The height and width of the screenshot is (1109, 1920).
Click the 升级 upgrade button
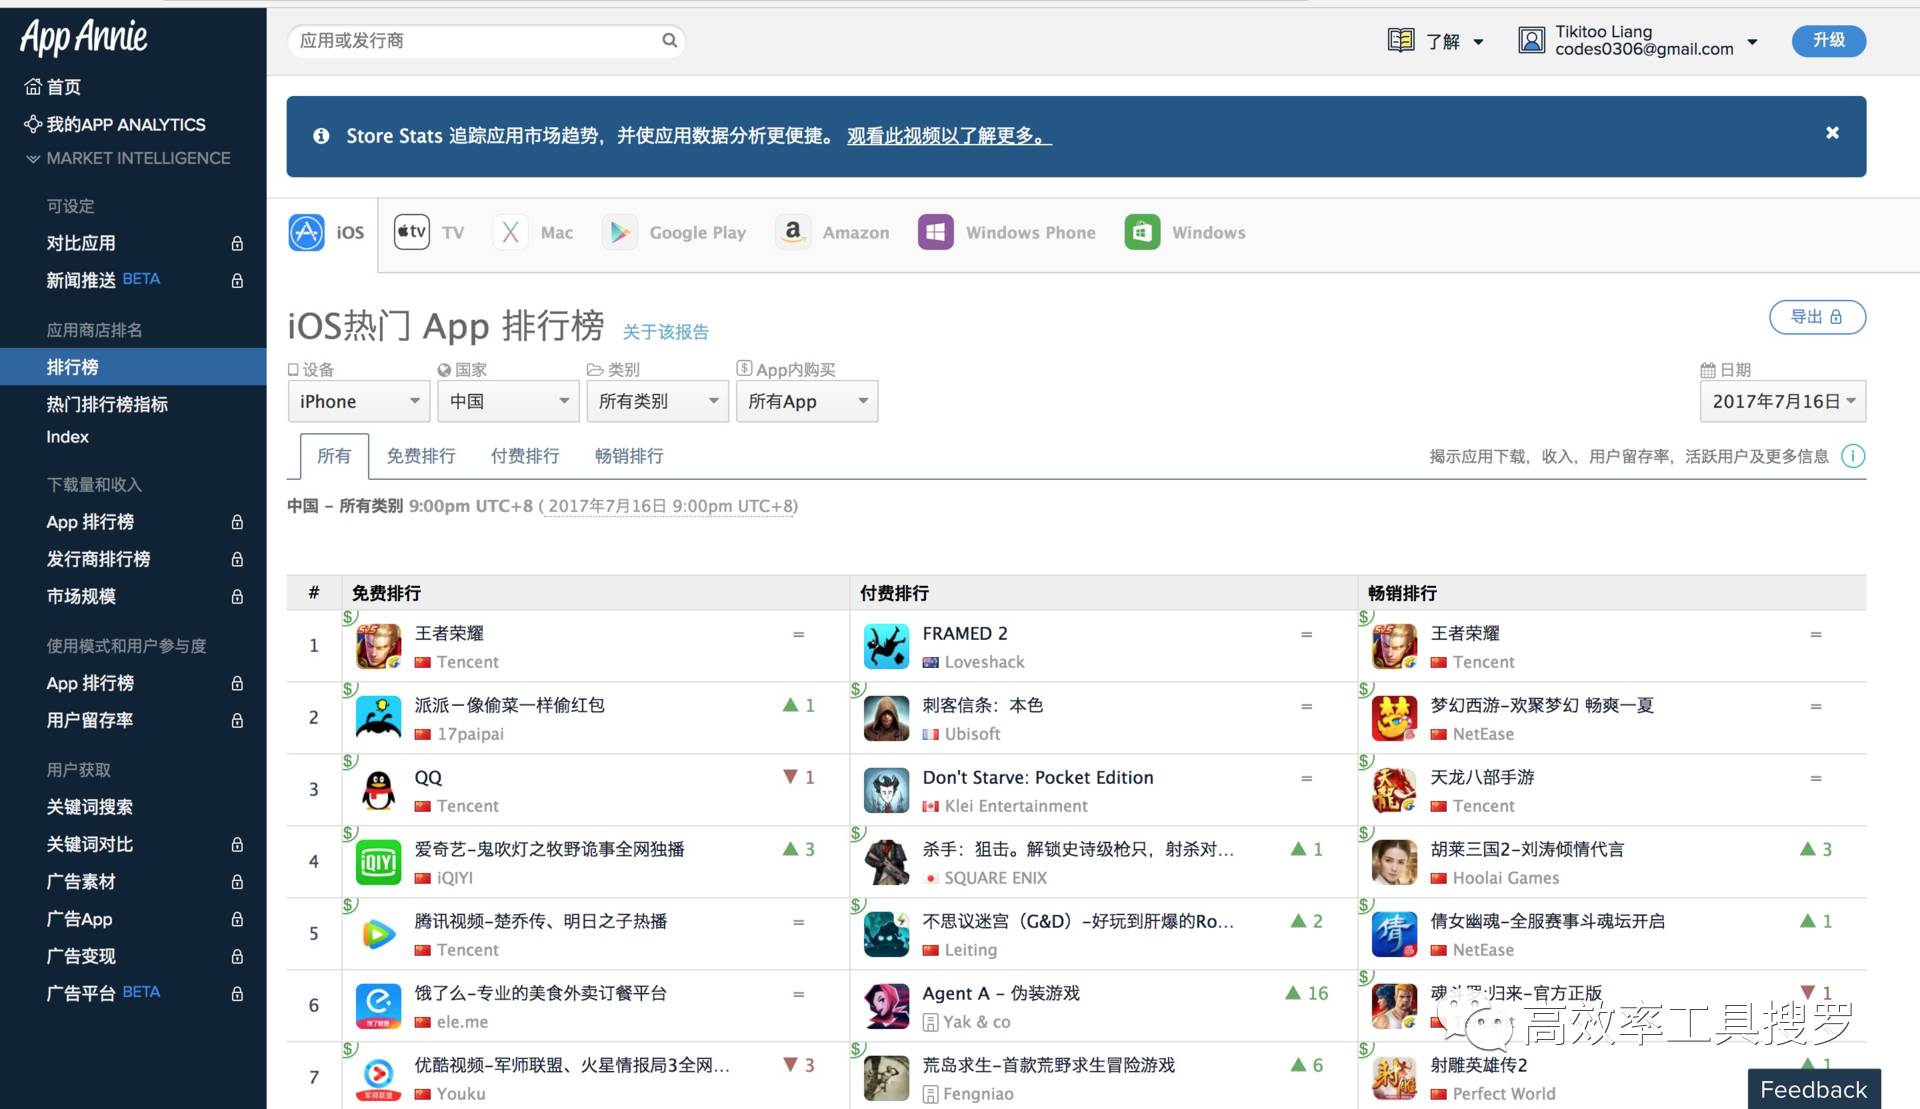pyautogui.click(x=1828, y=40)
